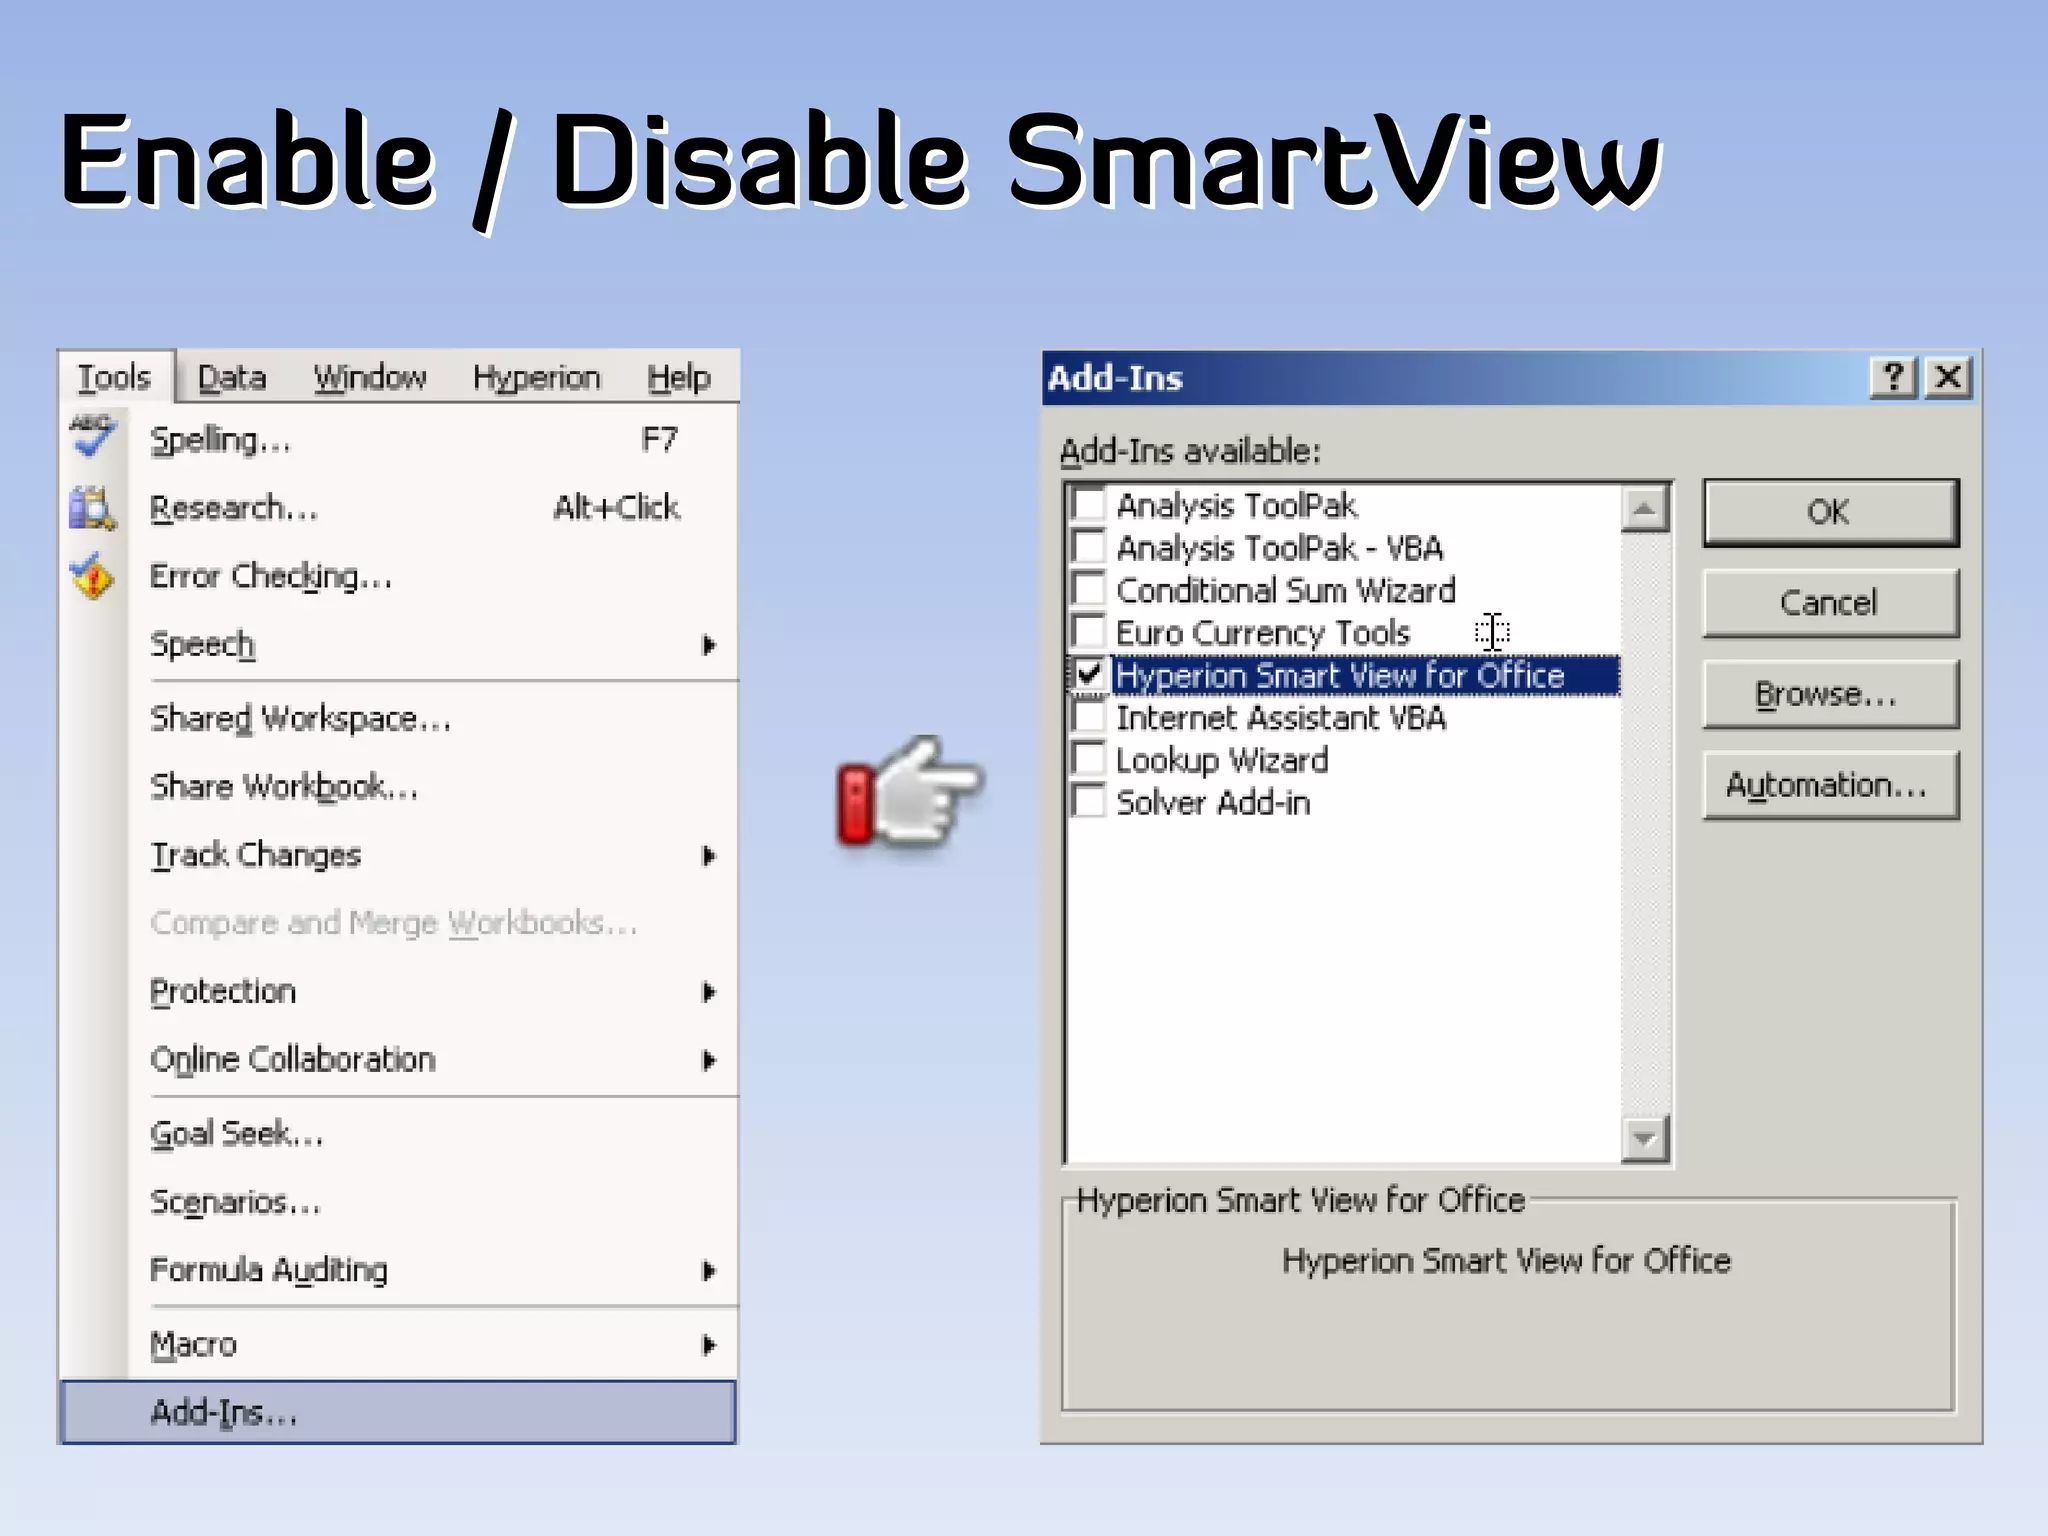
Task: Click the add-ins list scroll down arrow
Action: coord(1644,1138)
